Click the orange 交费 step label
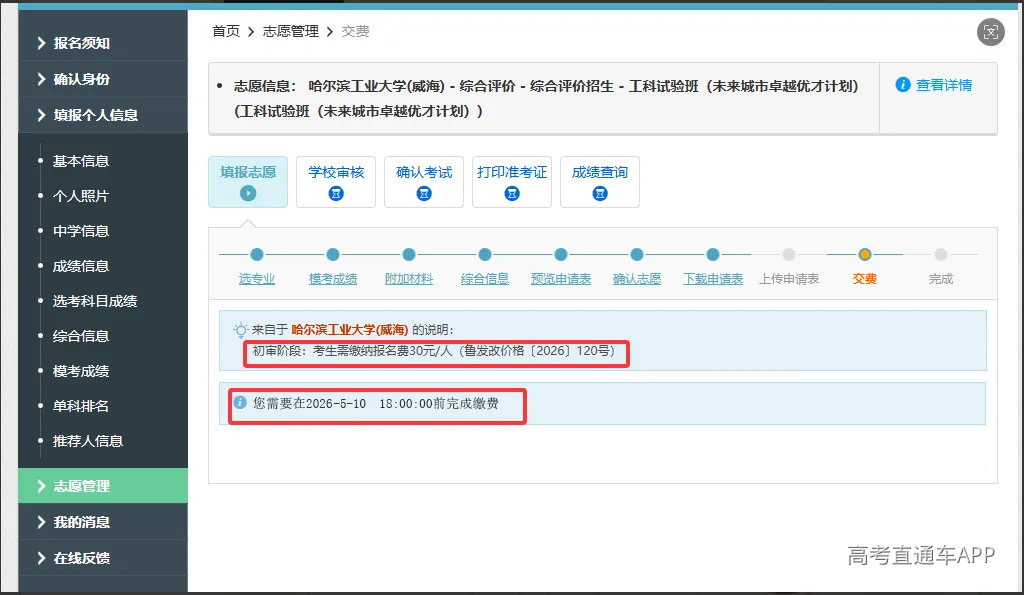The image size is (1024, 595). pyautogui.click(x=865, y=279)
